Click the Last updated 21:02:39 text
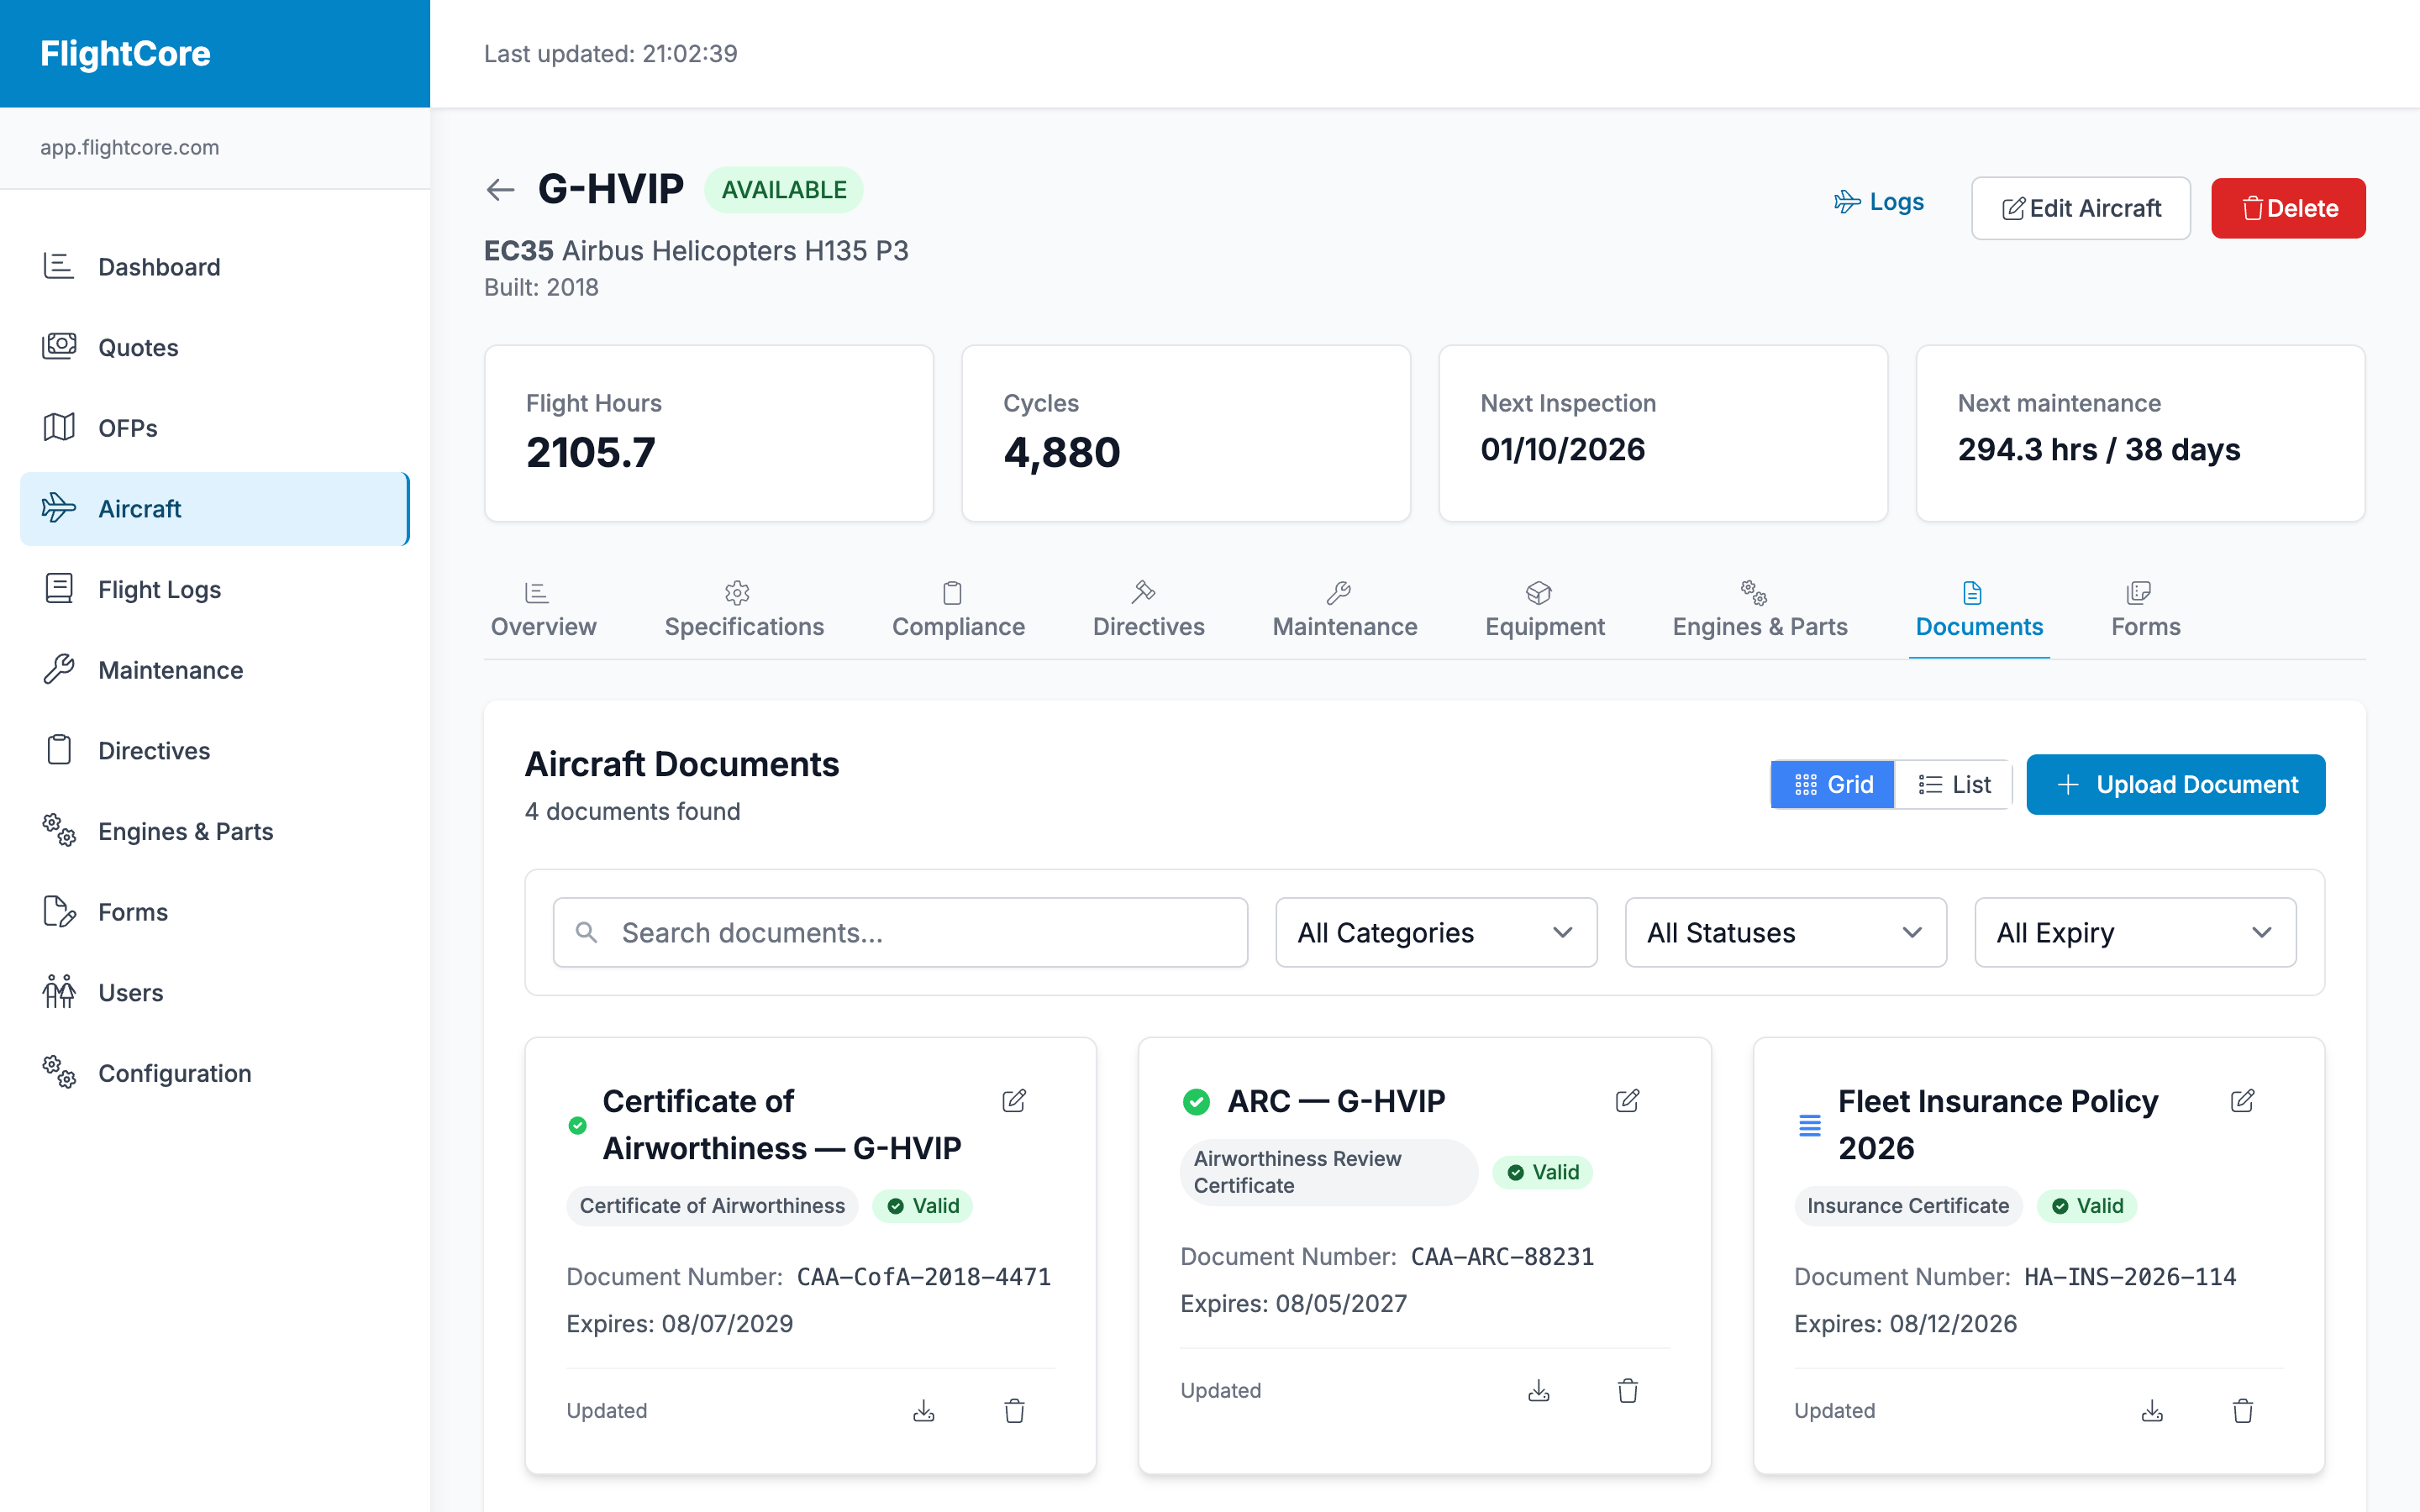This screenshot has width=2420, height=1512. tap(611, 53)
